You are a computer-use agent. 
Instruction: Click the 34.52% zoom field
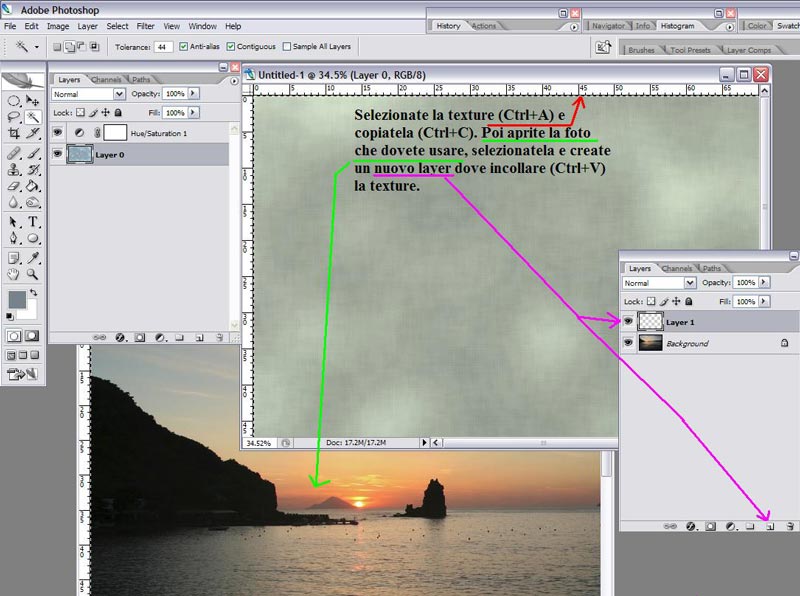259,443
